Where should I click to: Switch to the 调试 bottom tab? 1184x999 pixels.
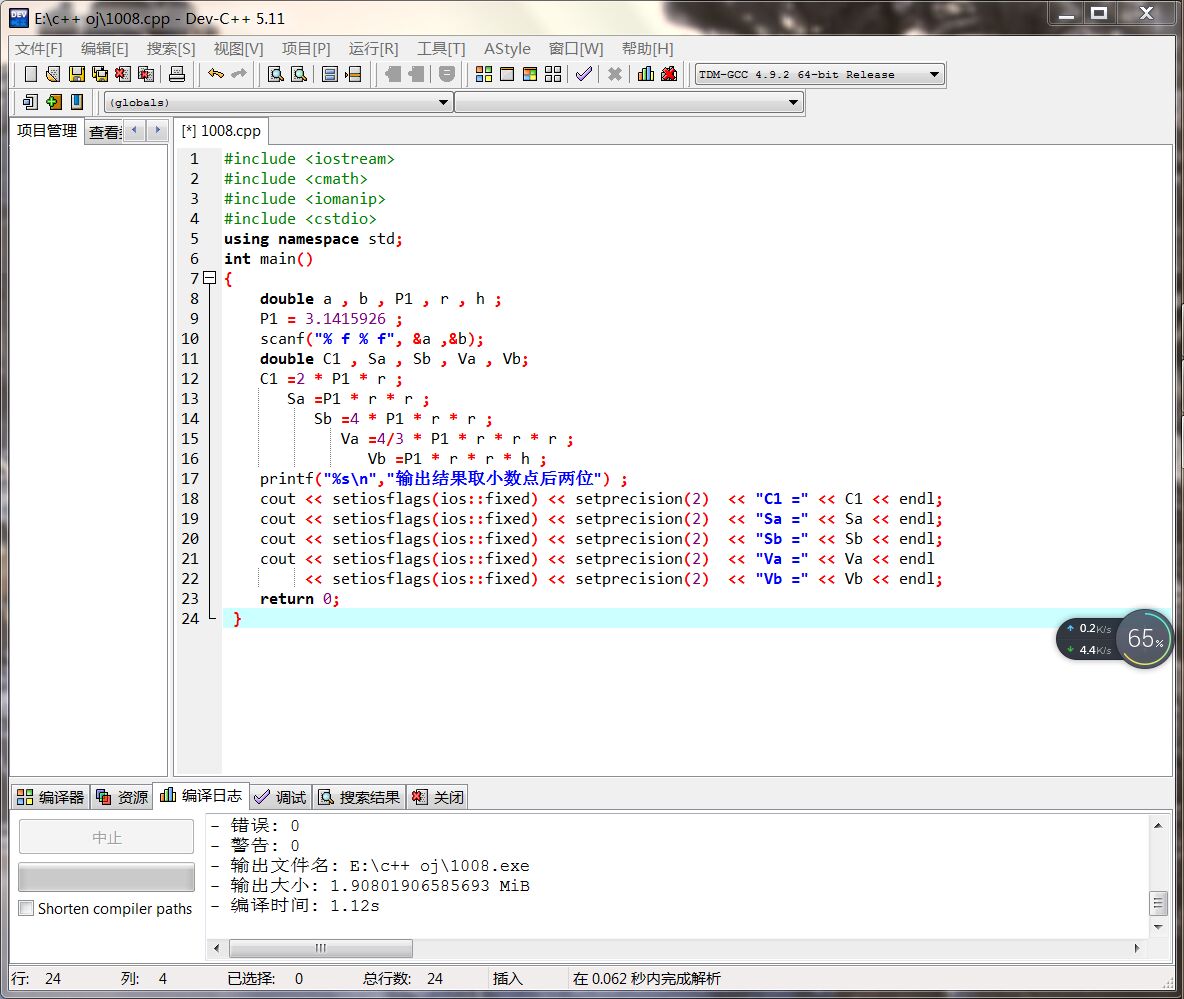pyautogui.click(x=280, y=797)
